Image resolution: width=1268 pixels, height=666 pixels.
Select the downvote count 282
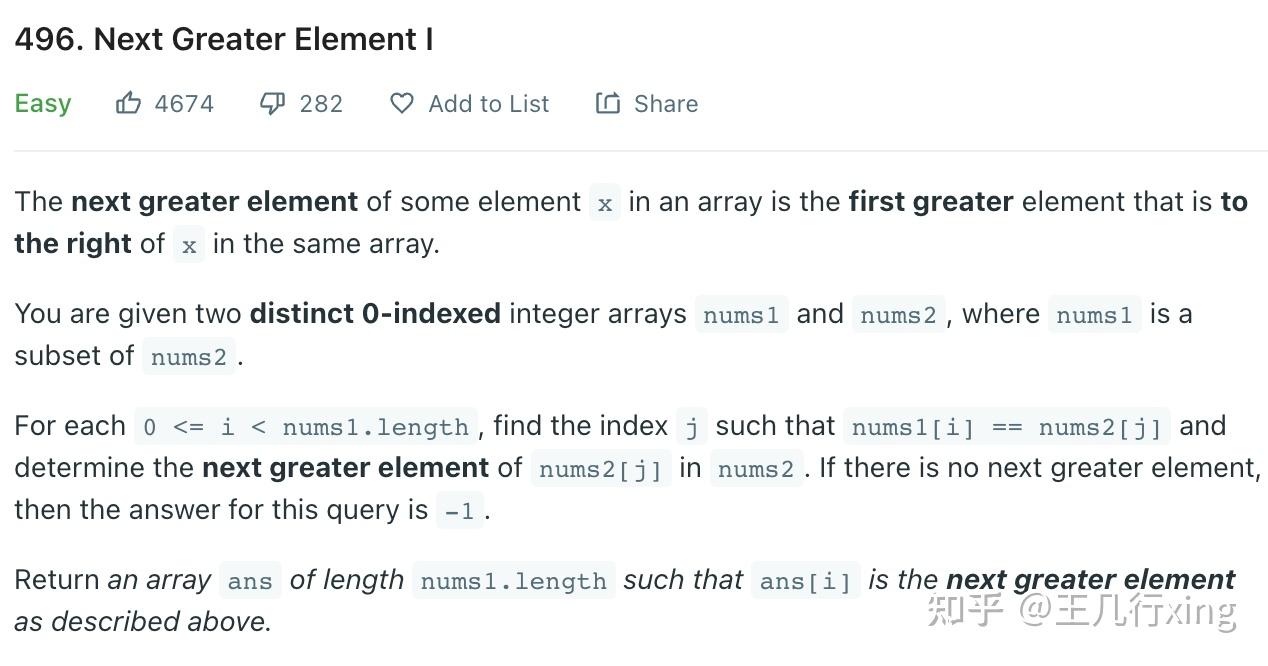[x=319, y=103]
